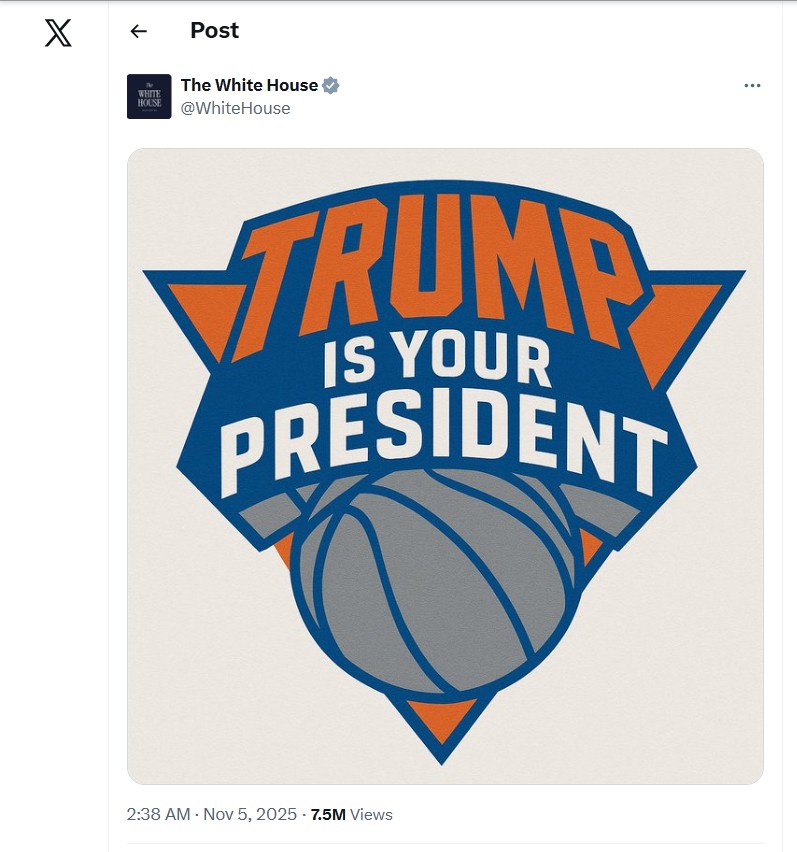The image size is (797, 852).
Task: Click the "2:38 AM" timestamp
Action: pyautogui.click(x=157, y=814)
